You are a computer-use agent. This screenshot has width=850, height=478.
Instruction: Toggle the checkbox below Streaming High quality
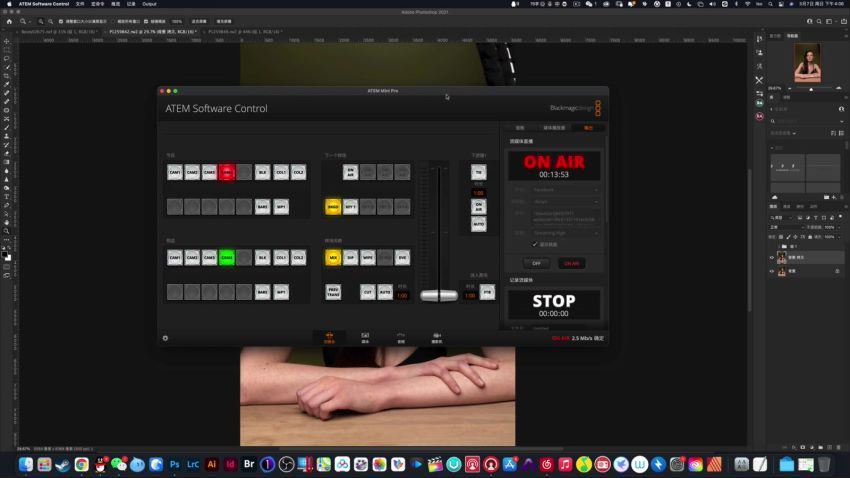[535, 244]
